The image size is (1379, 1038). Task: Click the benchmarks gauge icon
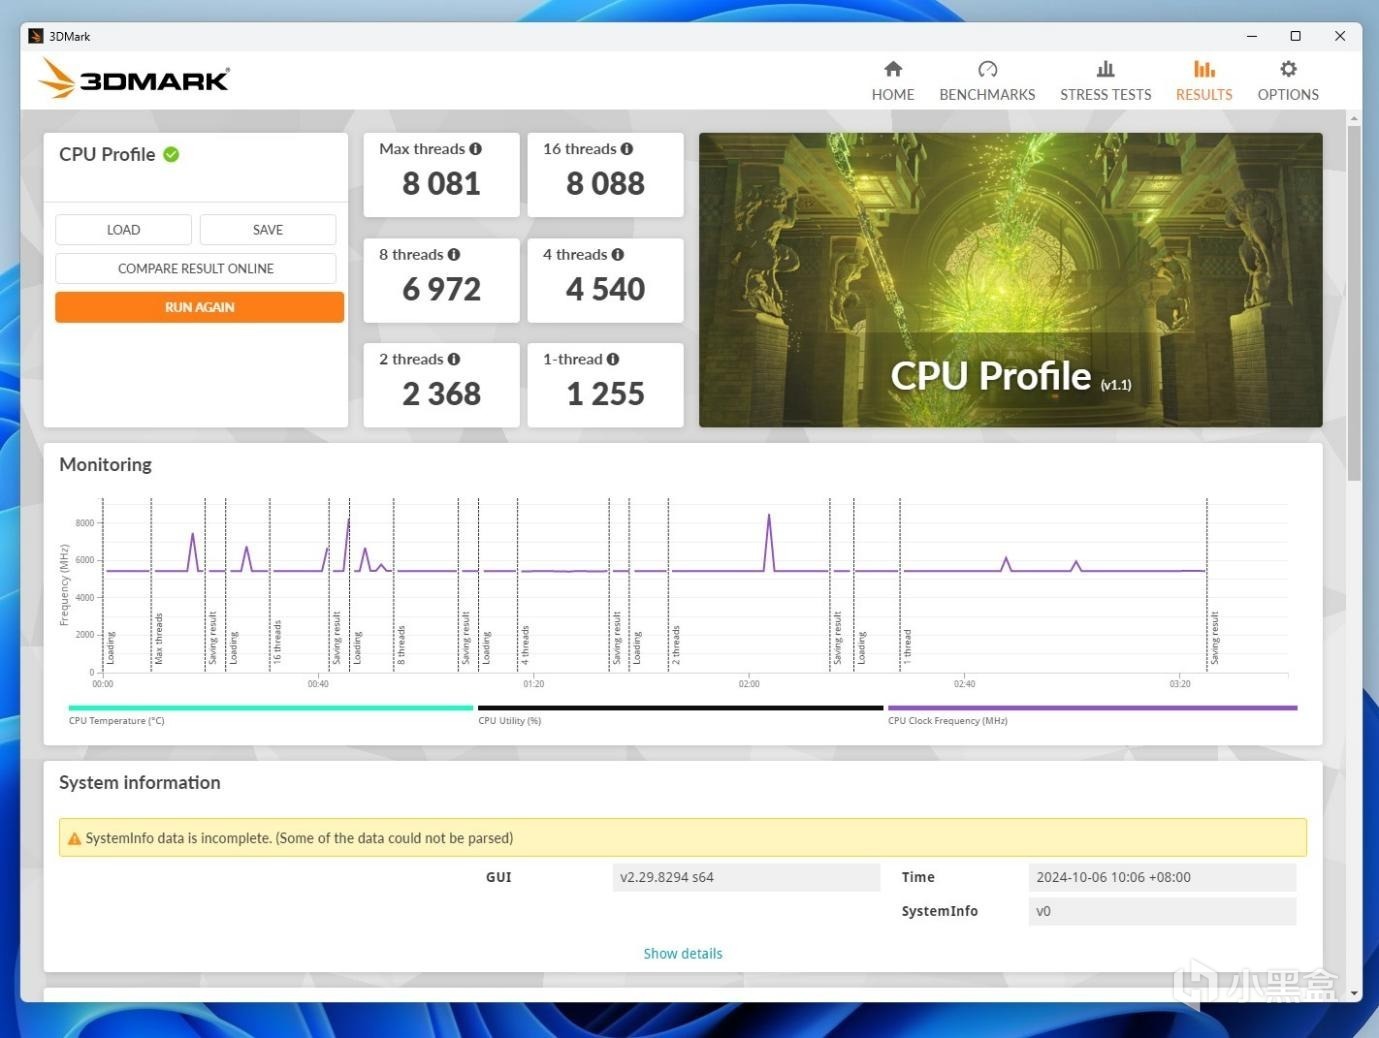point(987,68)
